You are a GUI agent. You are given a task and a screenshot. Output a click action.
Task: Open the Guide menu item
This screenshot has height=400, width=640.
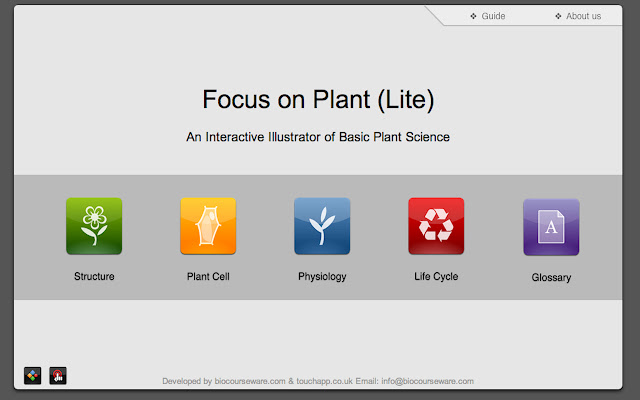[x=493, y=16]
